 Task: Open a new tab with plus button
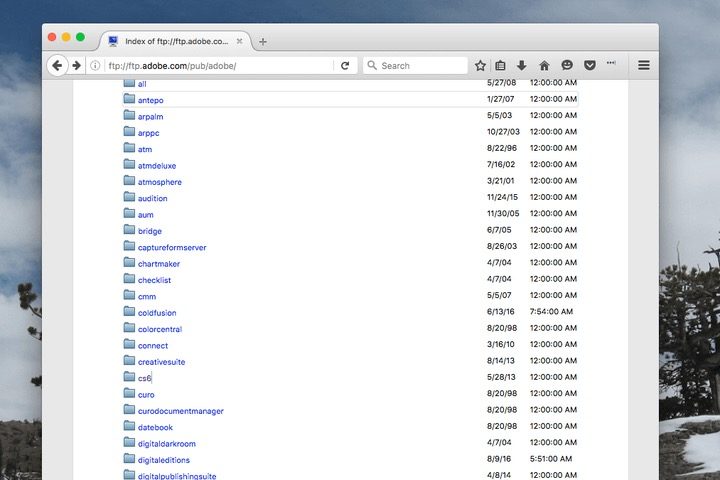[x=263, y=42]
